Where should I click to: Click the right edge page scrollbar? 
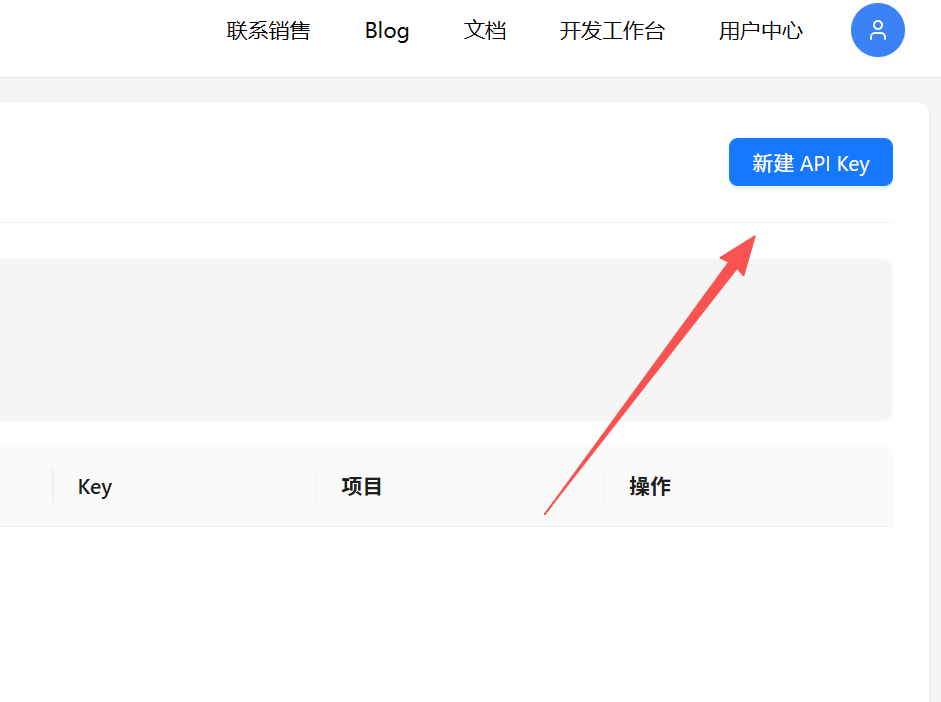click(x=936, y=350)
